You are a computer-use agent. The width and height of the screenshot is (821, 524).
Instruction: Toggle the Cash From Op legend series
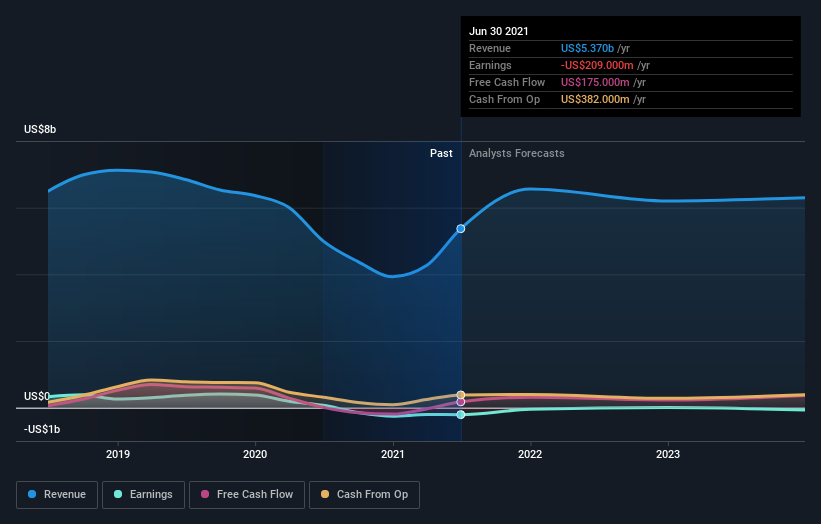364,495
